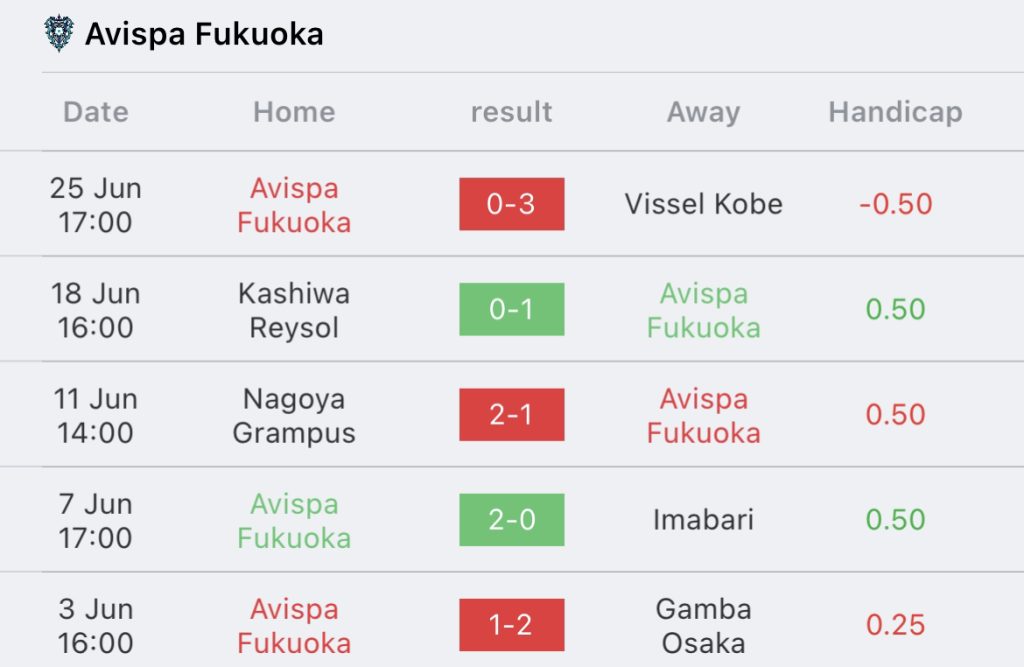Click the Avispa Fukuoka team crest icon
Viewport: 1024px width, 667px height.
59,33
